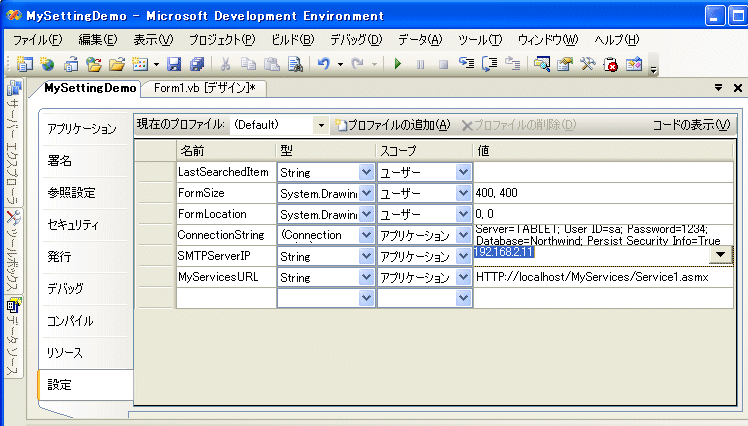Open value dropdown arrow for SMTPServerIP

(720, 254)
